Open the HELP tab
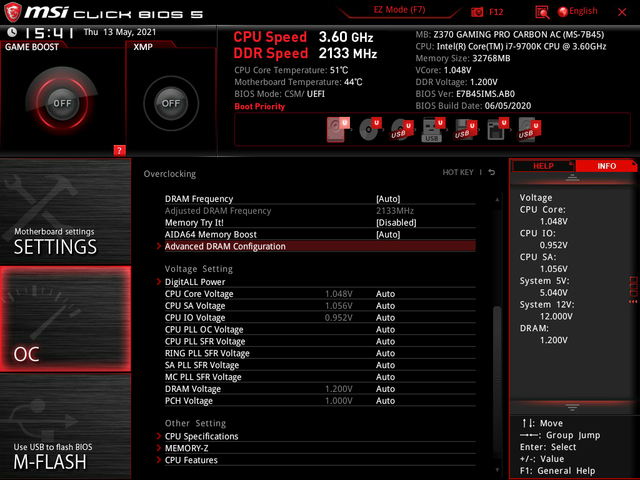The width and height of the screenshot is (640, 480). [543, 166]
